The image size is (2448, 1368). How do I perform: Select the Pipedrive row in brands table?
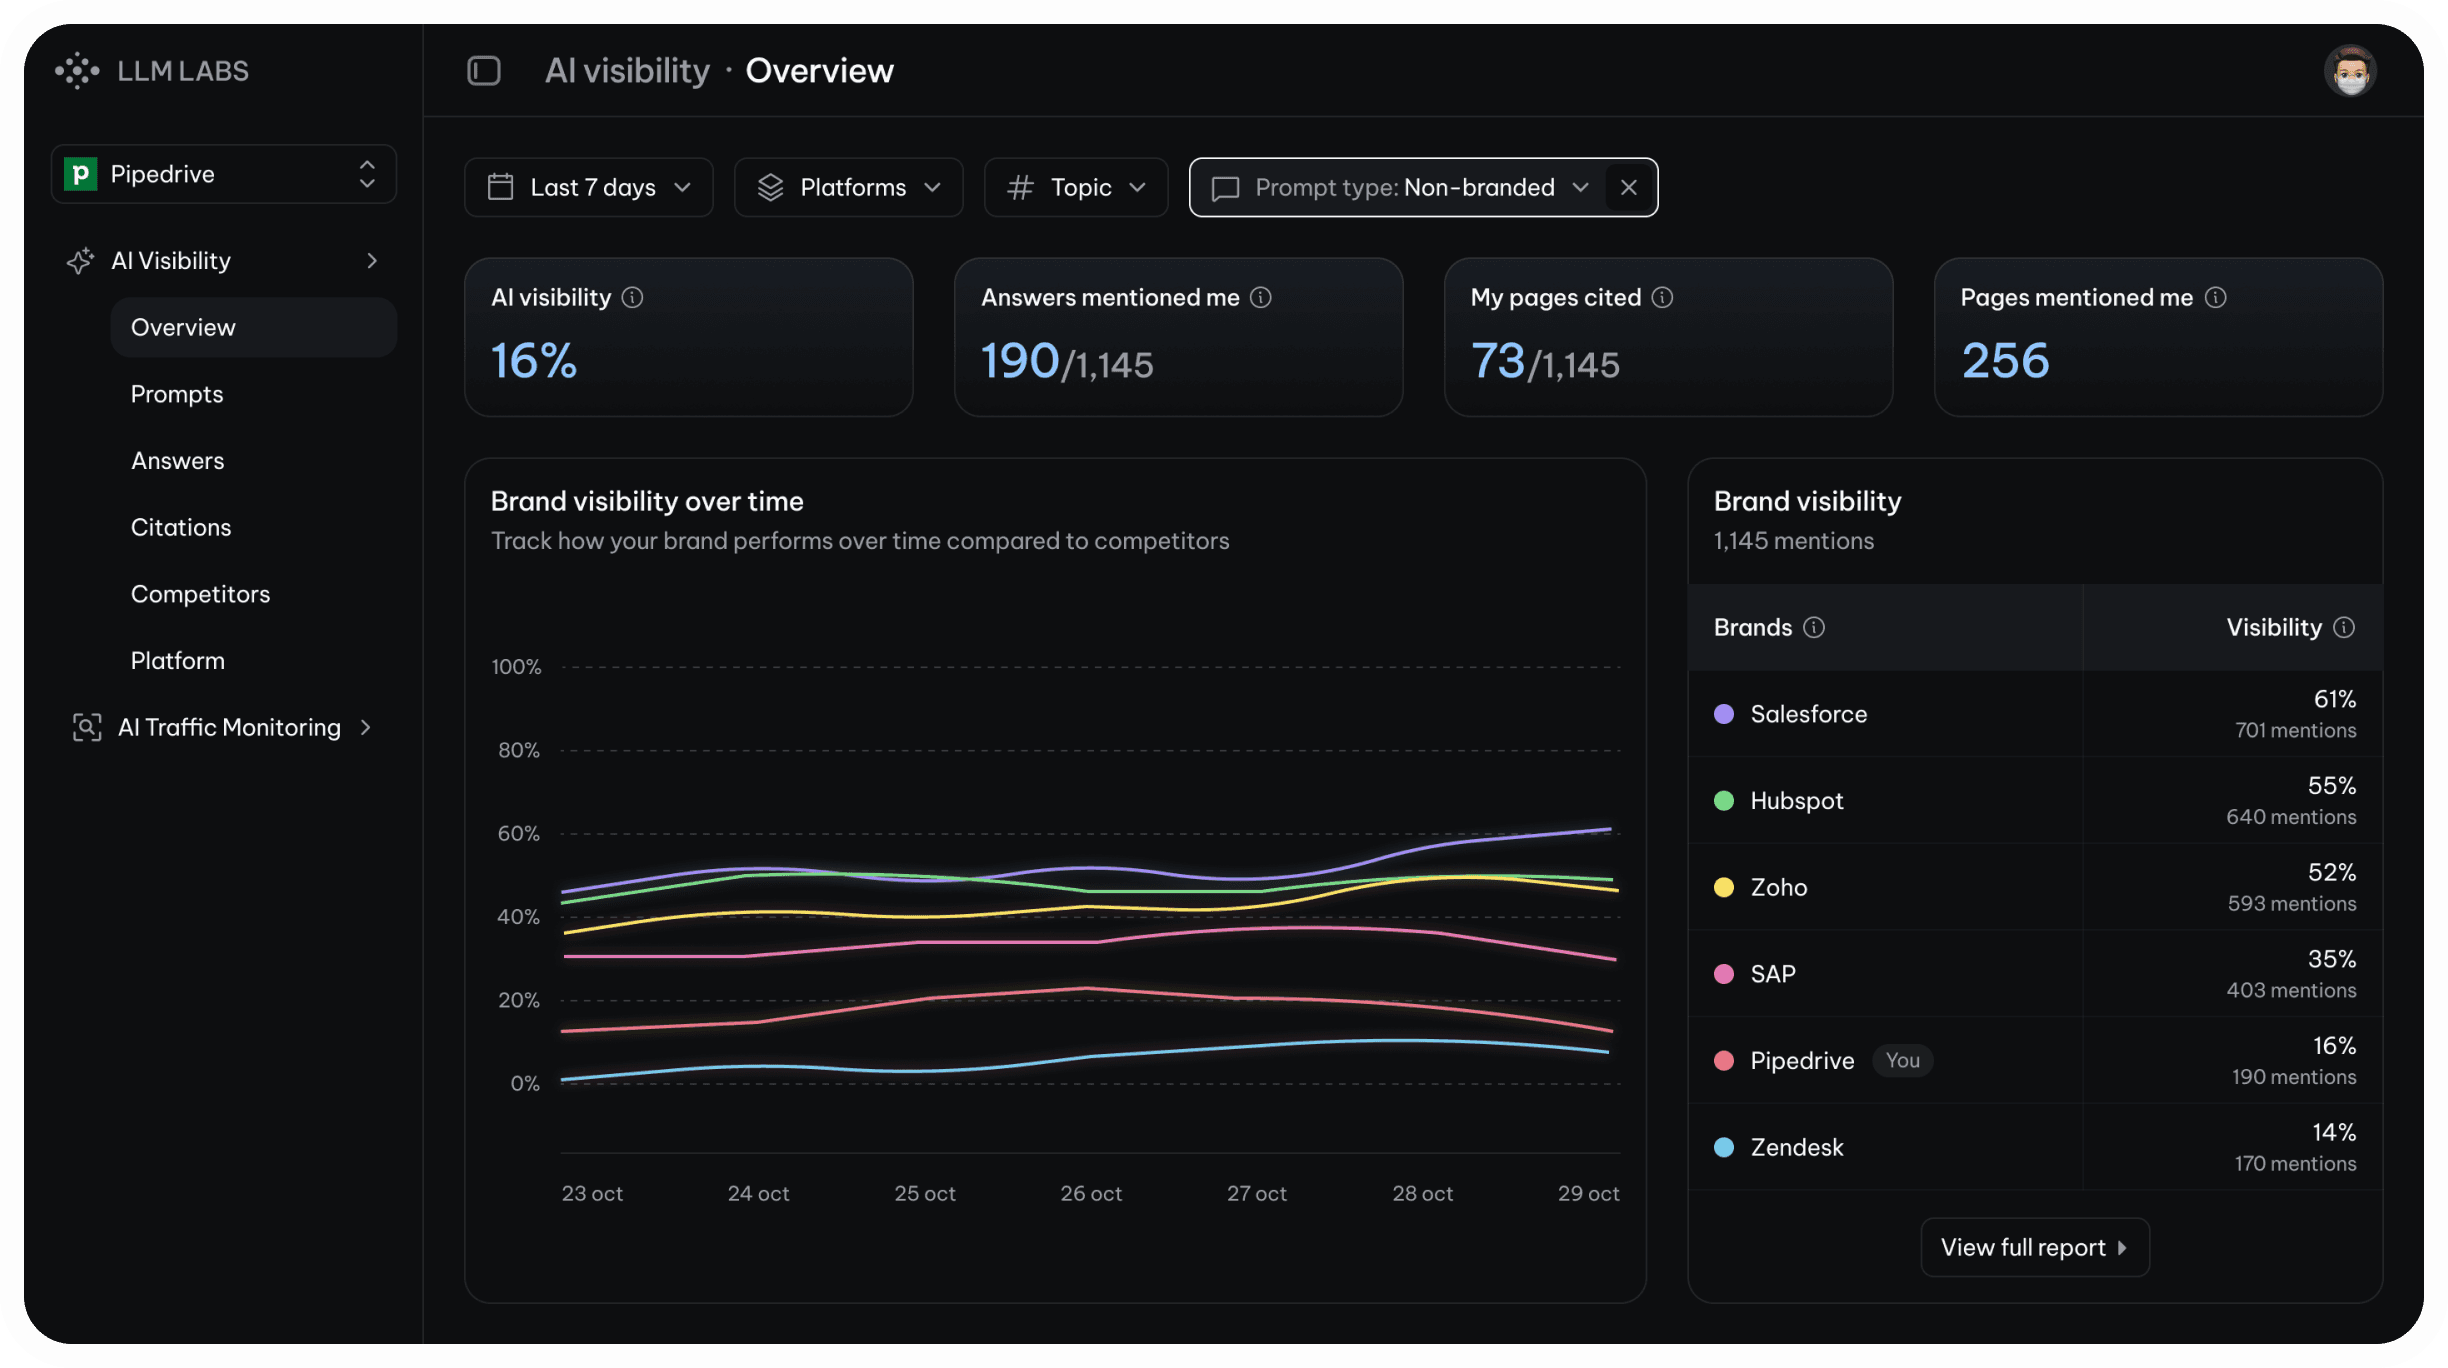[x=1802, y=1061]
